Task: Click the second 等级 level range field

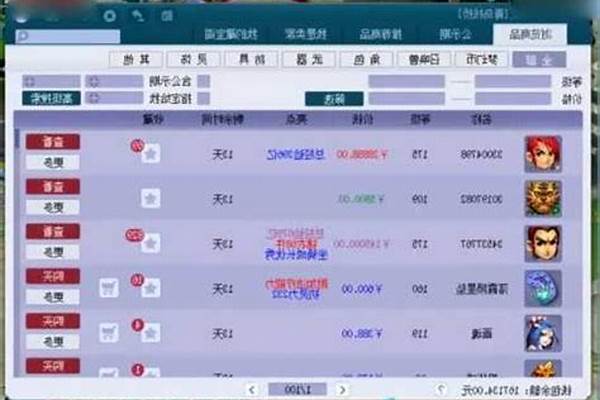Action: pyautogui.click(x=406, y=81)
